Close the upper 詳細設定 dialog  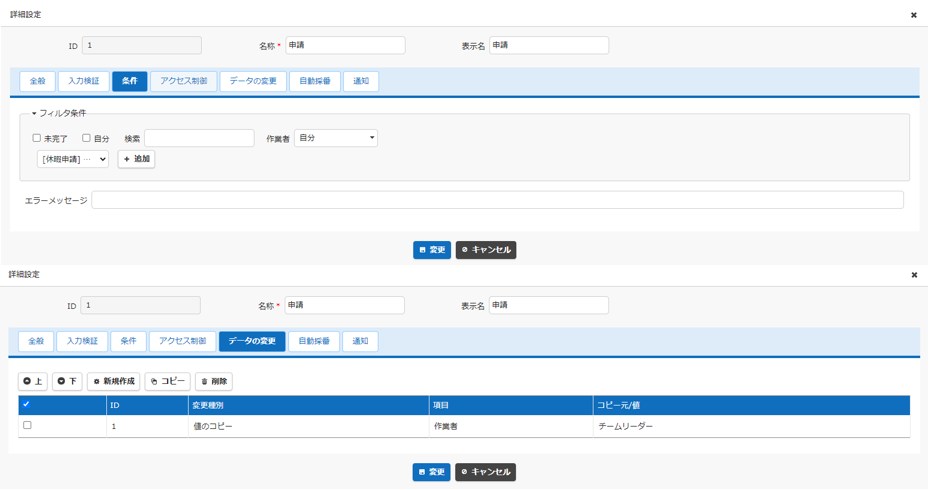point(913,15)
